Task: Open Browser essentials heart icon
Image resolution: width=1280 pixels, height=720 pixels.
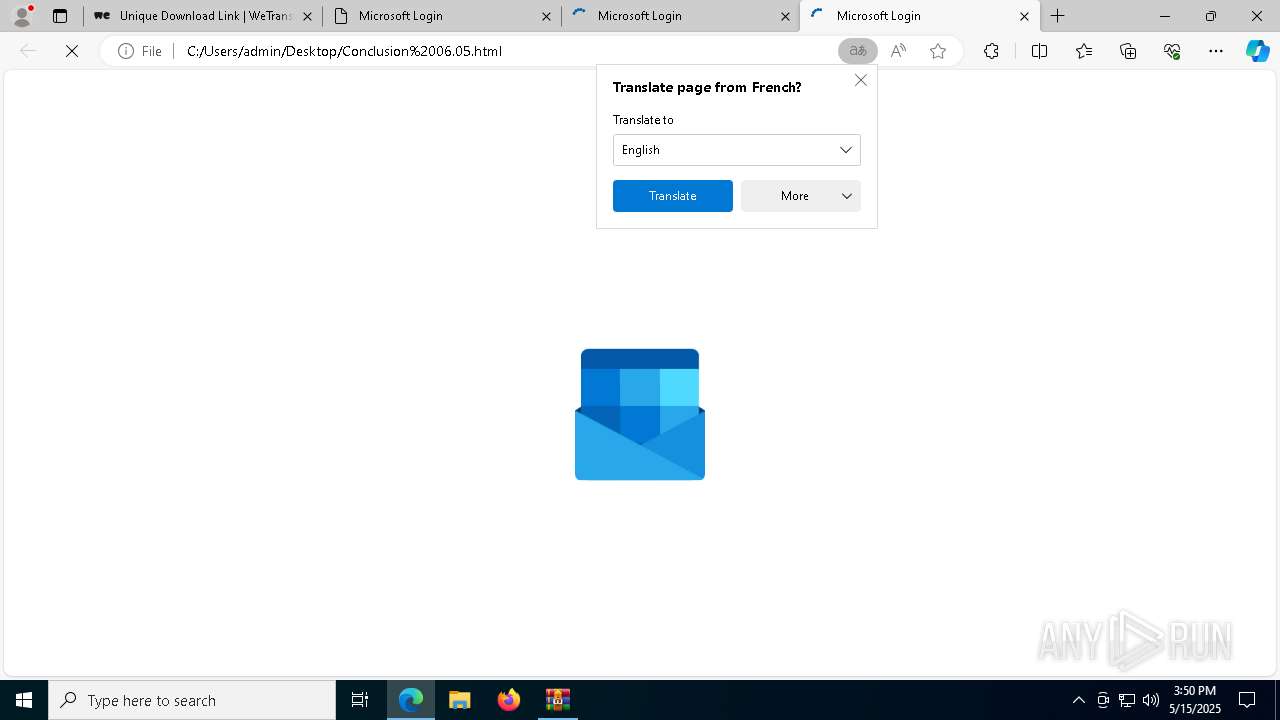Action: click(x=1172, y=51)
